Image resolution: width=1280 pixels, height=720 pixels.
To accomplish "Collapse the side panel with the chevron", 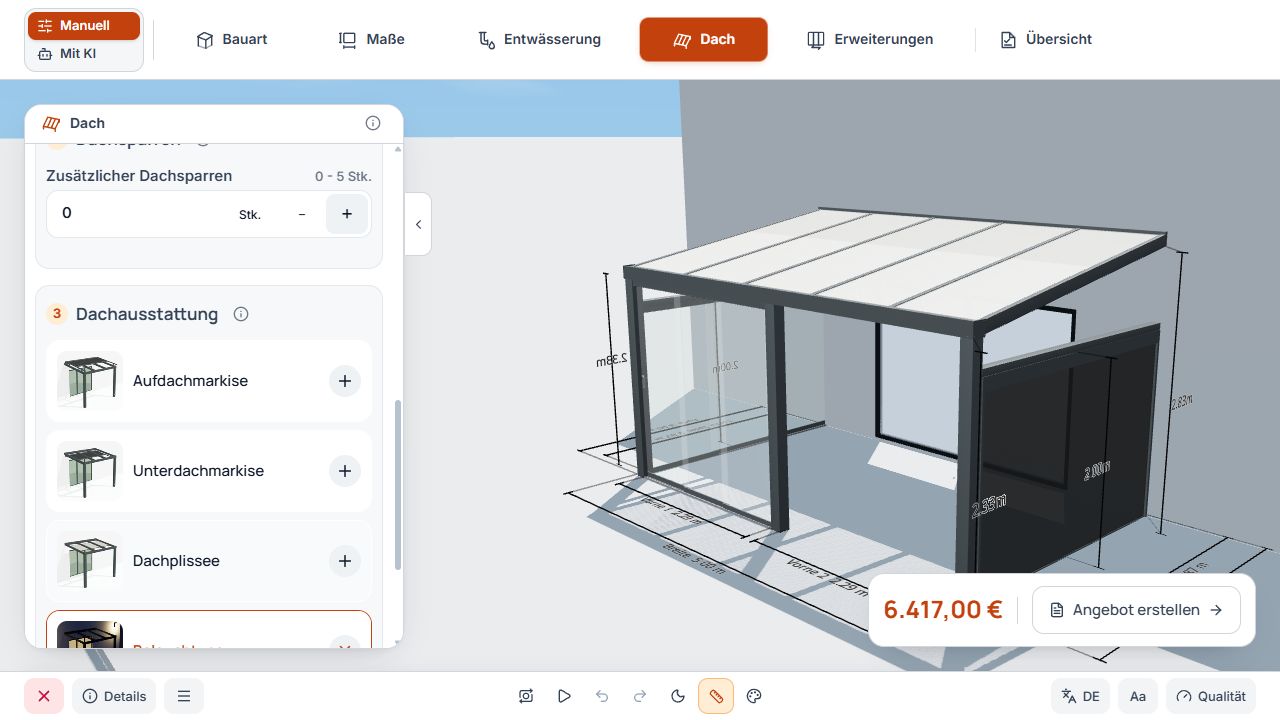I will coord(418,224).
